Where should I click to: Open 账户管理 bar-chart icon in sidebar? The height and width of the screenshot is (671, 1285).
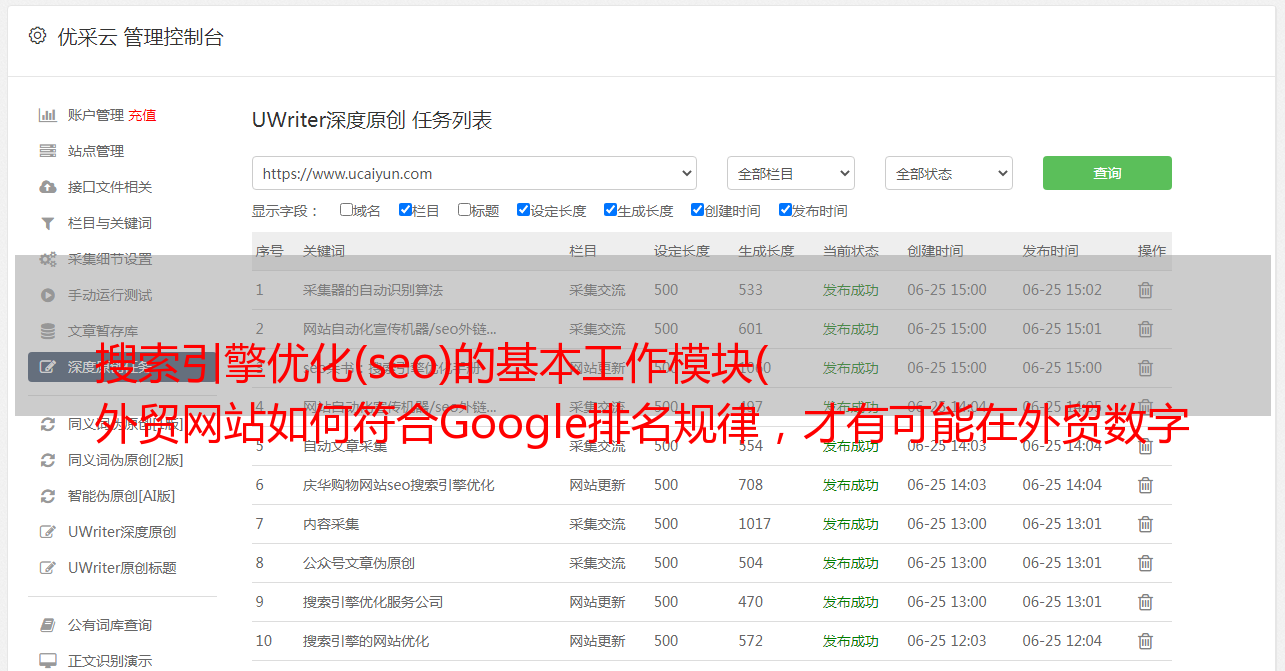[47, 115]
